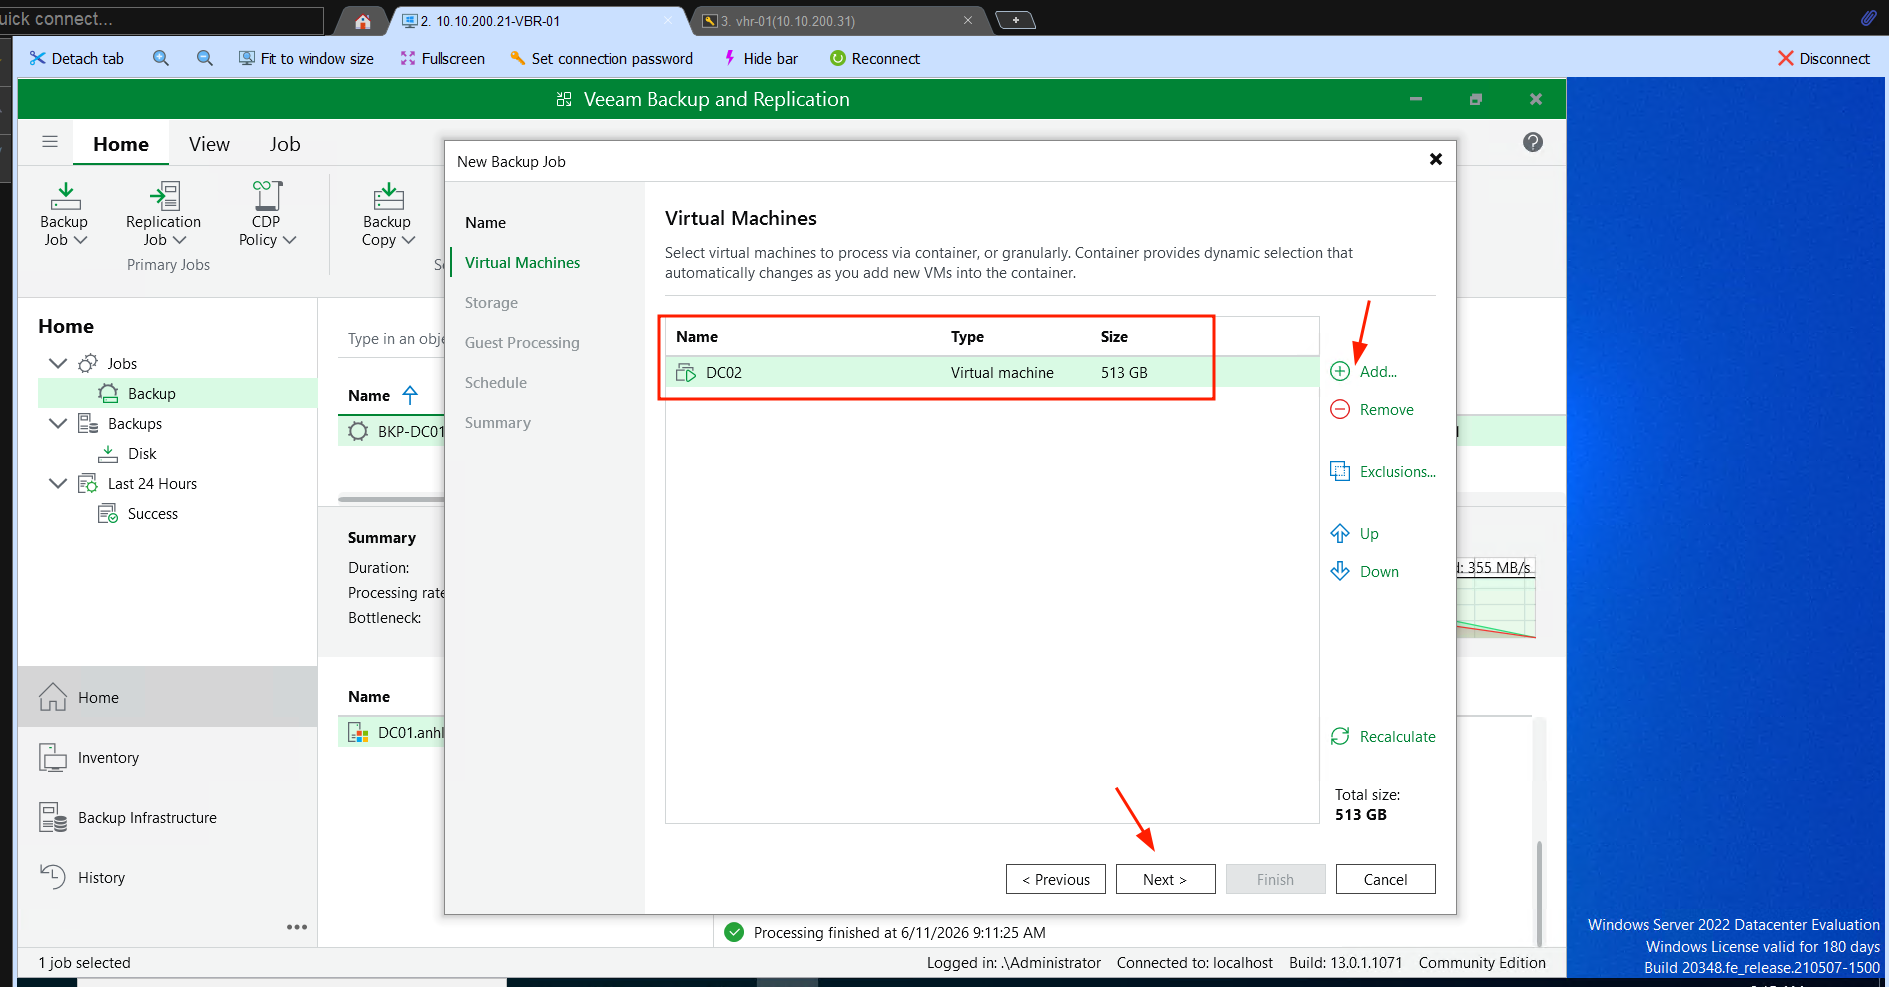Click the Summary wizard step
1889x987 pixels.
coord(498,422)
